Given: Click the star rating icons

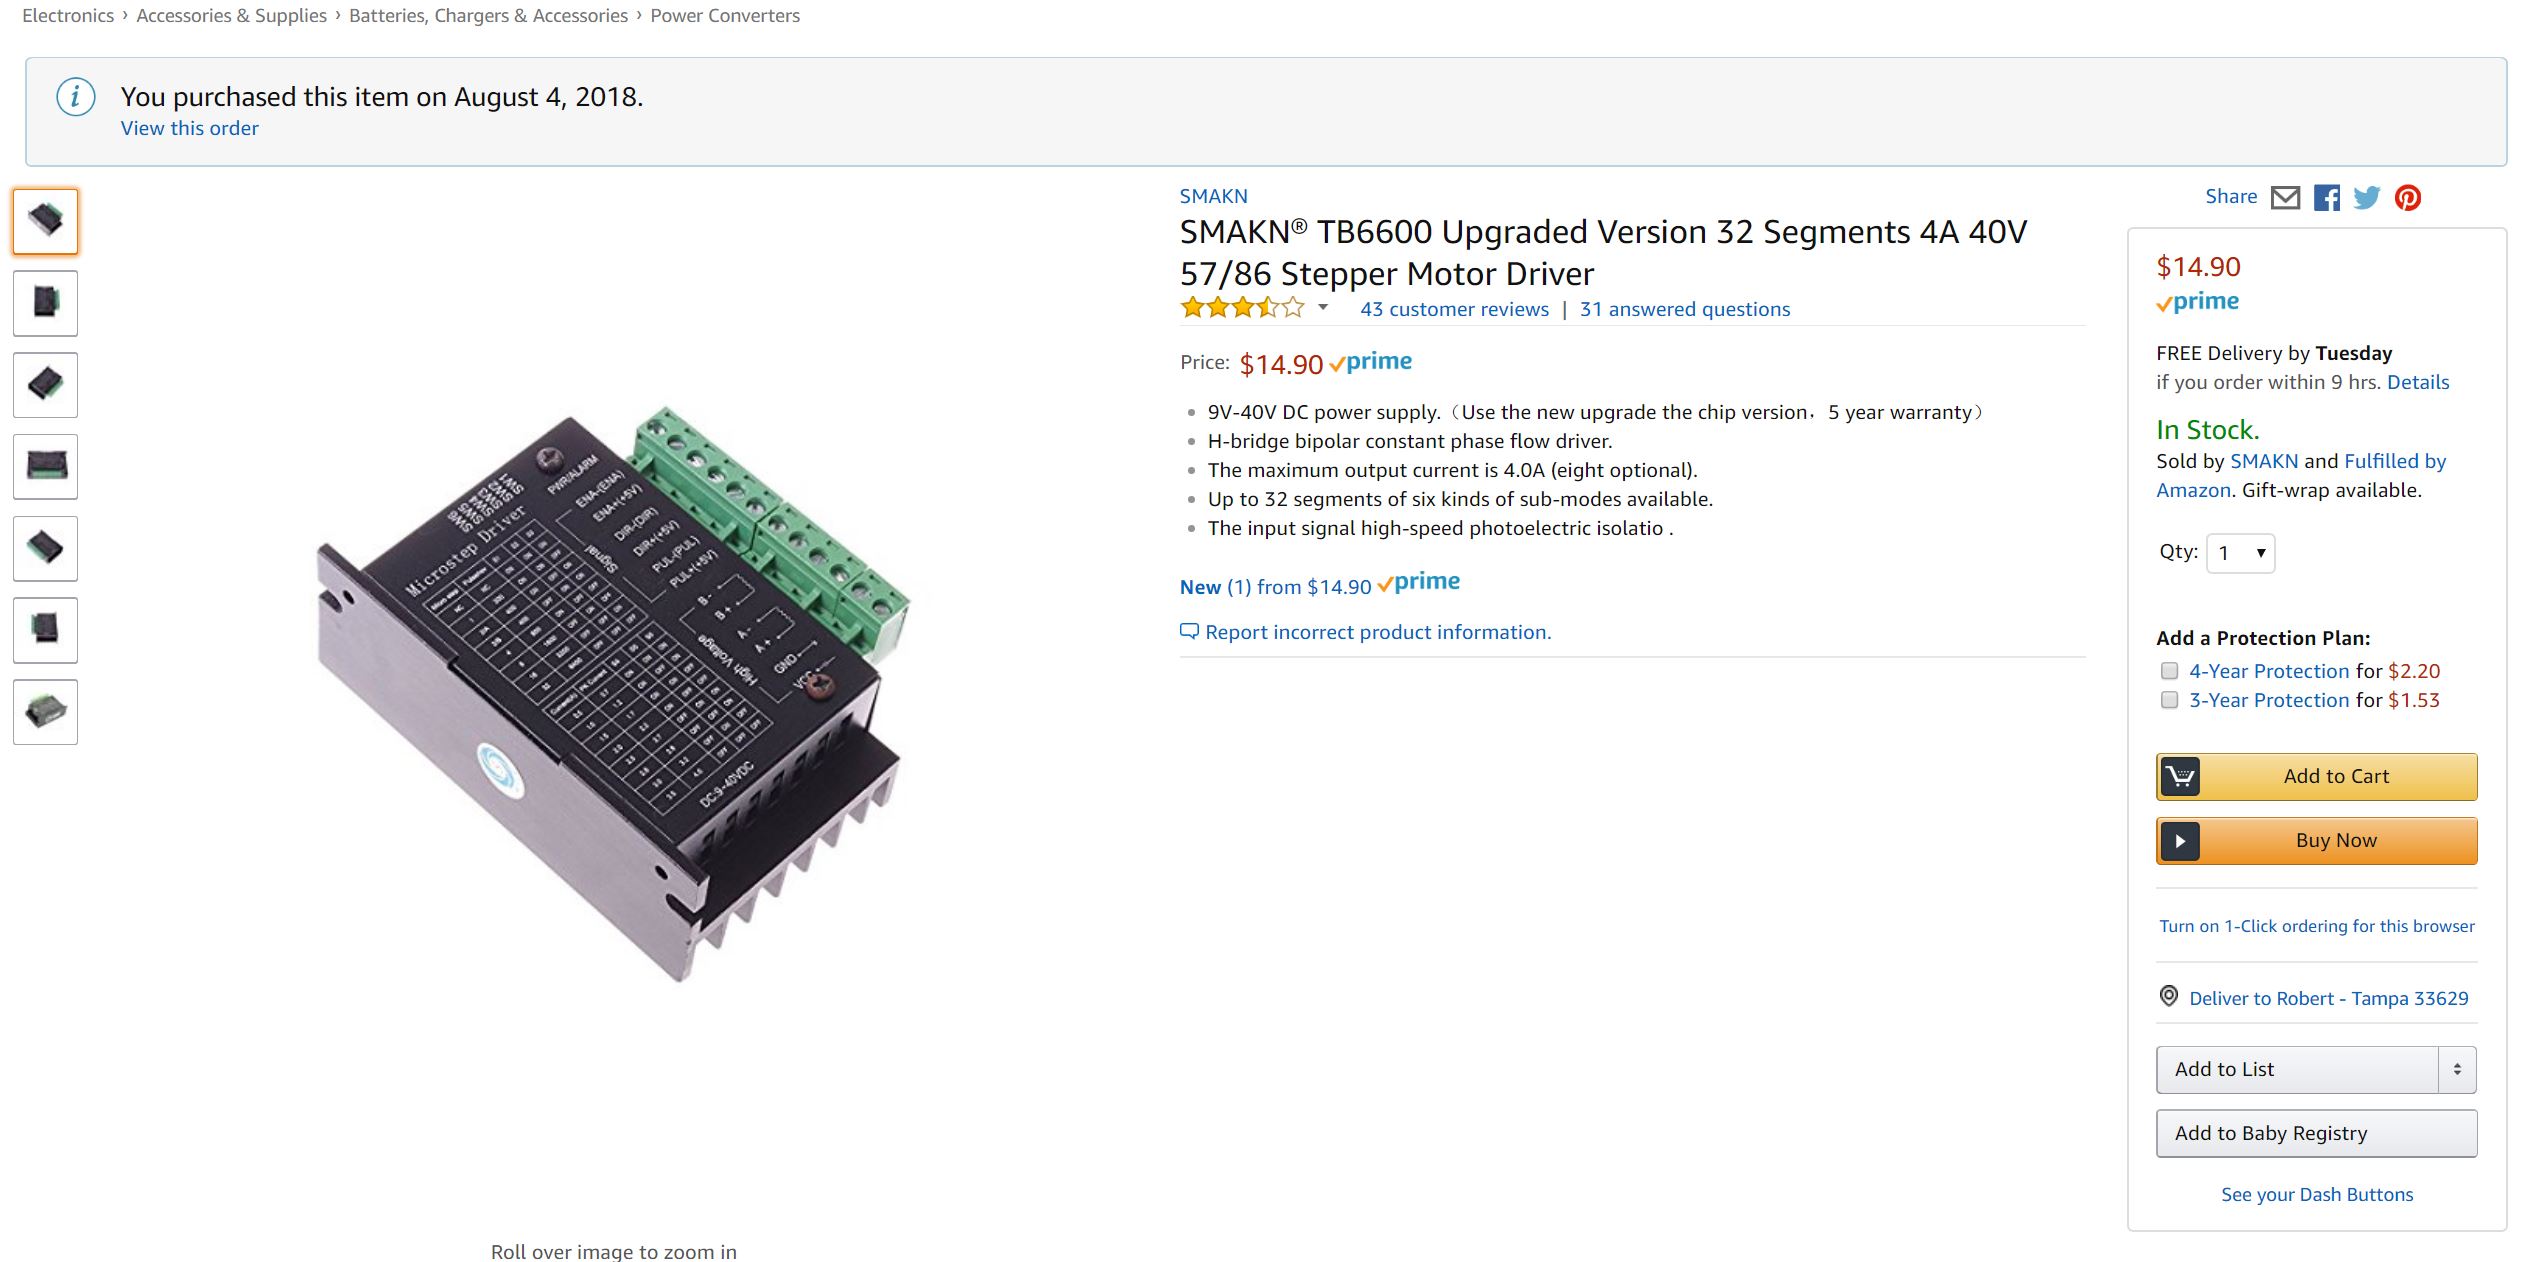Looking at the screenshot, I should point(1243,308).
